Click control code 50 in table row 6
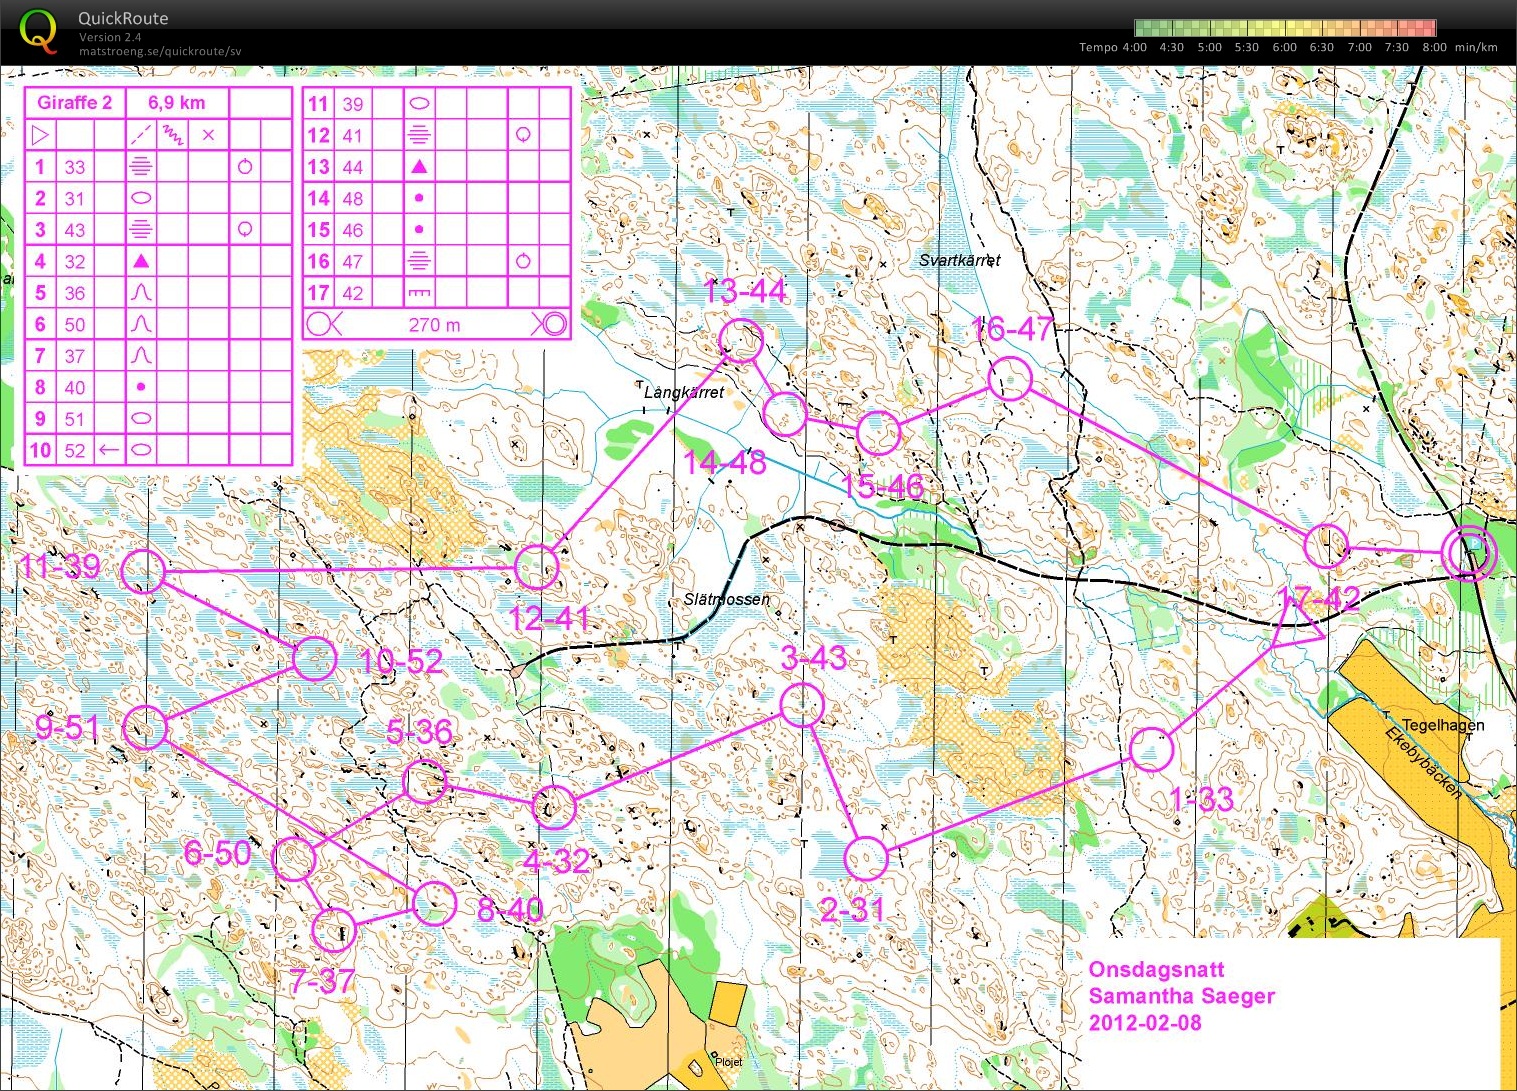This screenshot has width=1517, height=1091. (75, 324)
